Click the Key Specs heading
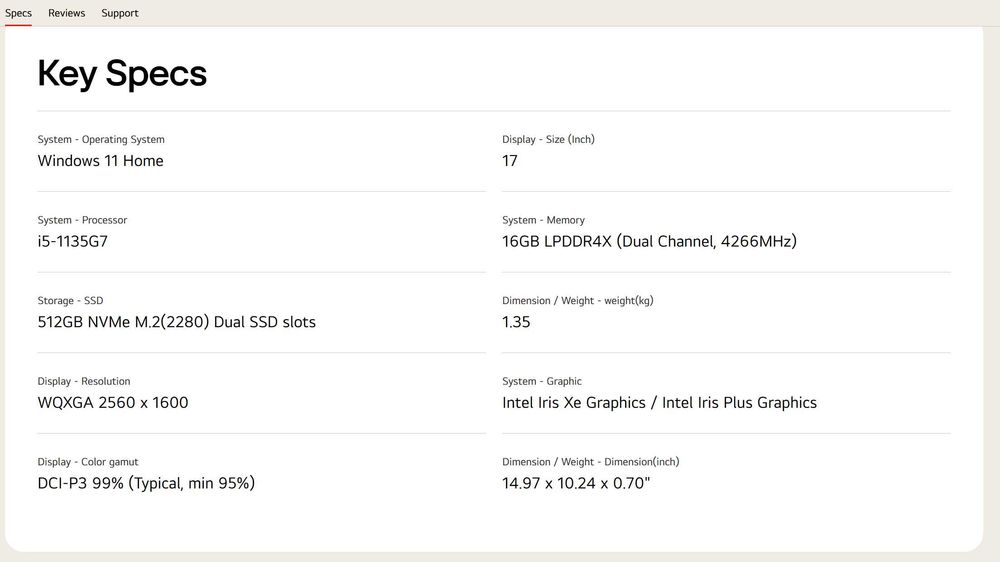This screenshot has width=1000, height=562. 122,73
